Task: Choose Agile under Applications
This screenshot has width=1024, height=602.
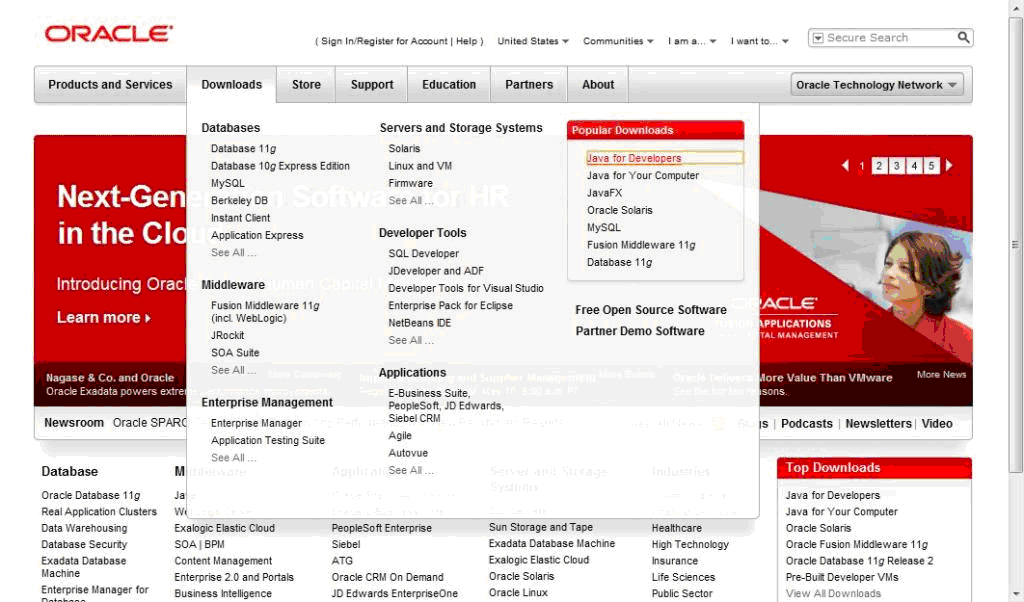Action: [x=400, y=436]
